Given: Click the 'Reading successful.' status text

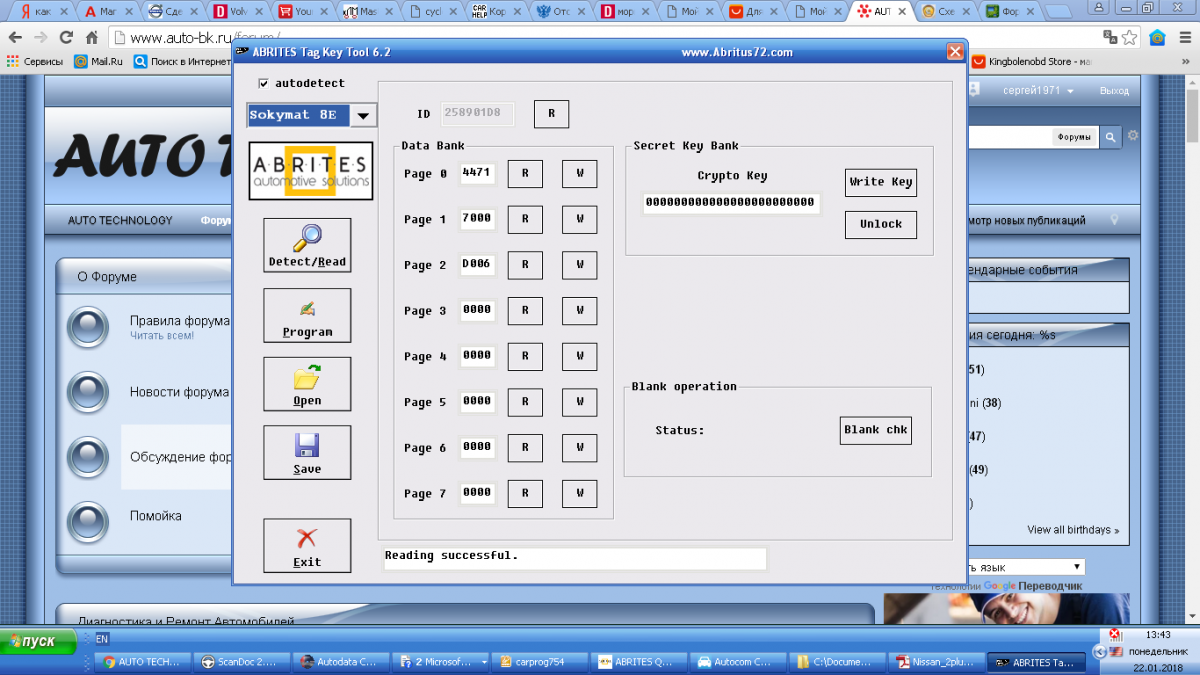Looking at the screenshot, I should pos(451,555).
